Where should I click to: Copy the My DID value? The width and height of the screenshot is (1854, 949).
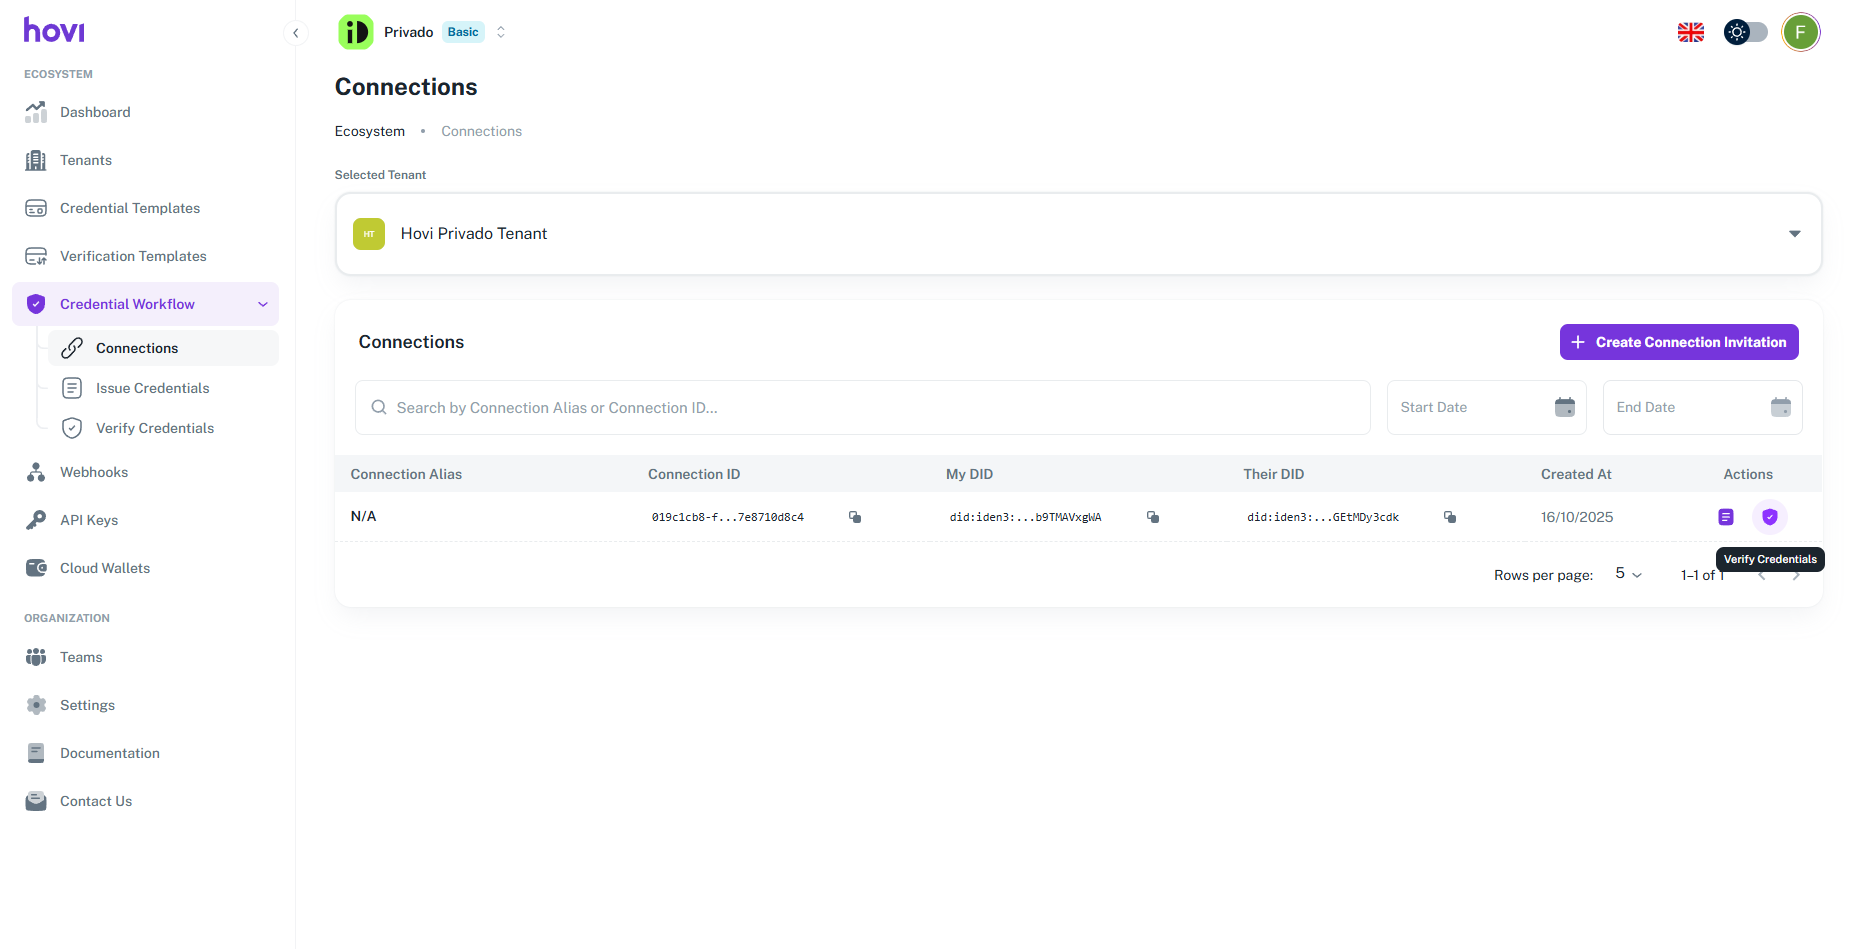[1153, 517]
